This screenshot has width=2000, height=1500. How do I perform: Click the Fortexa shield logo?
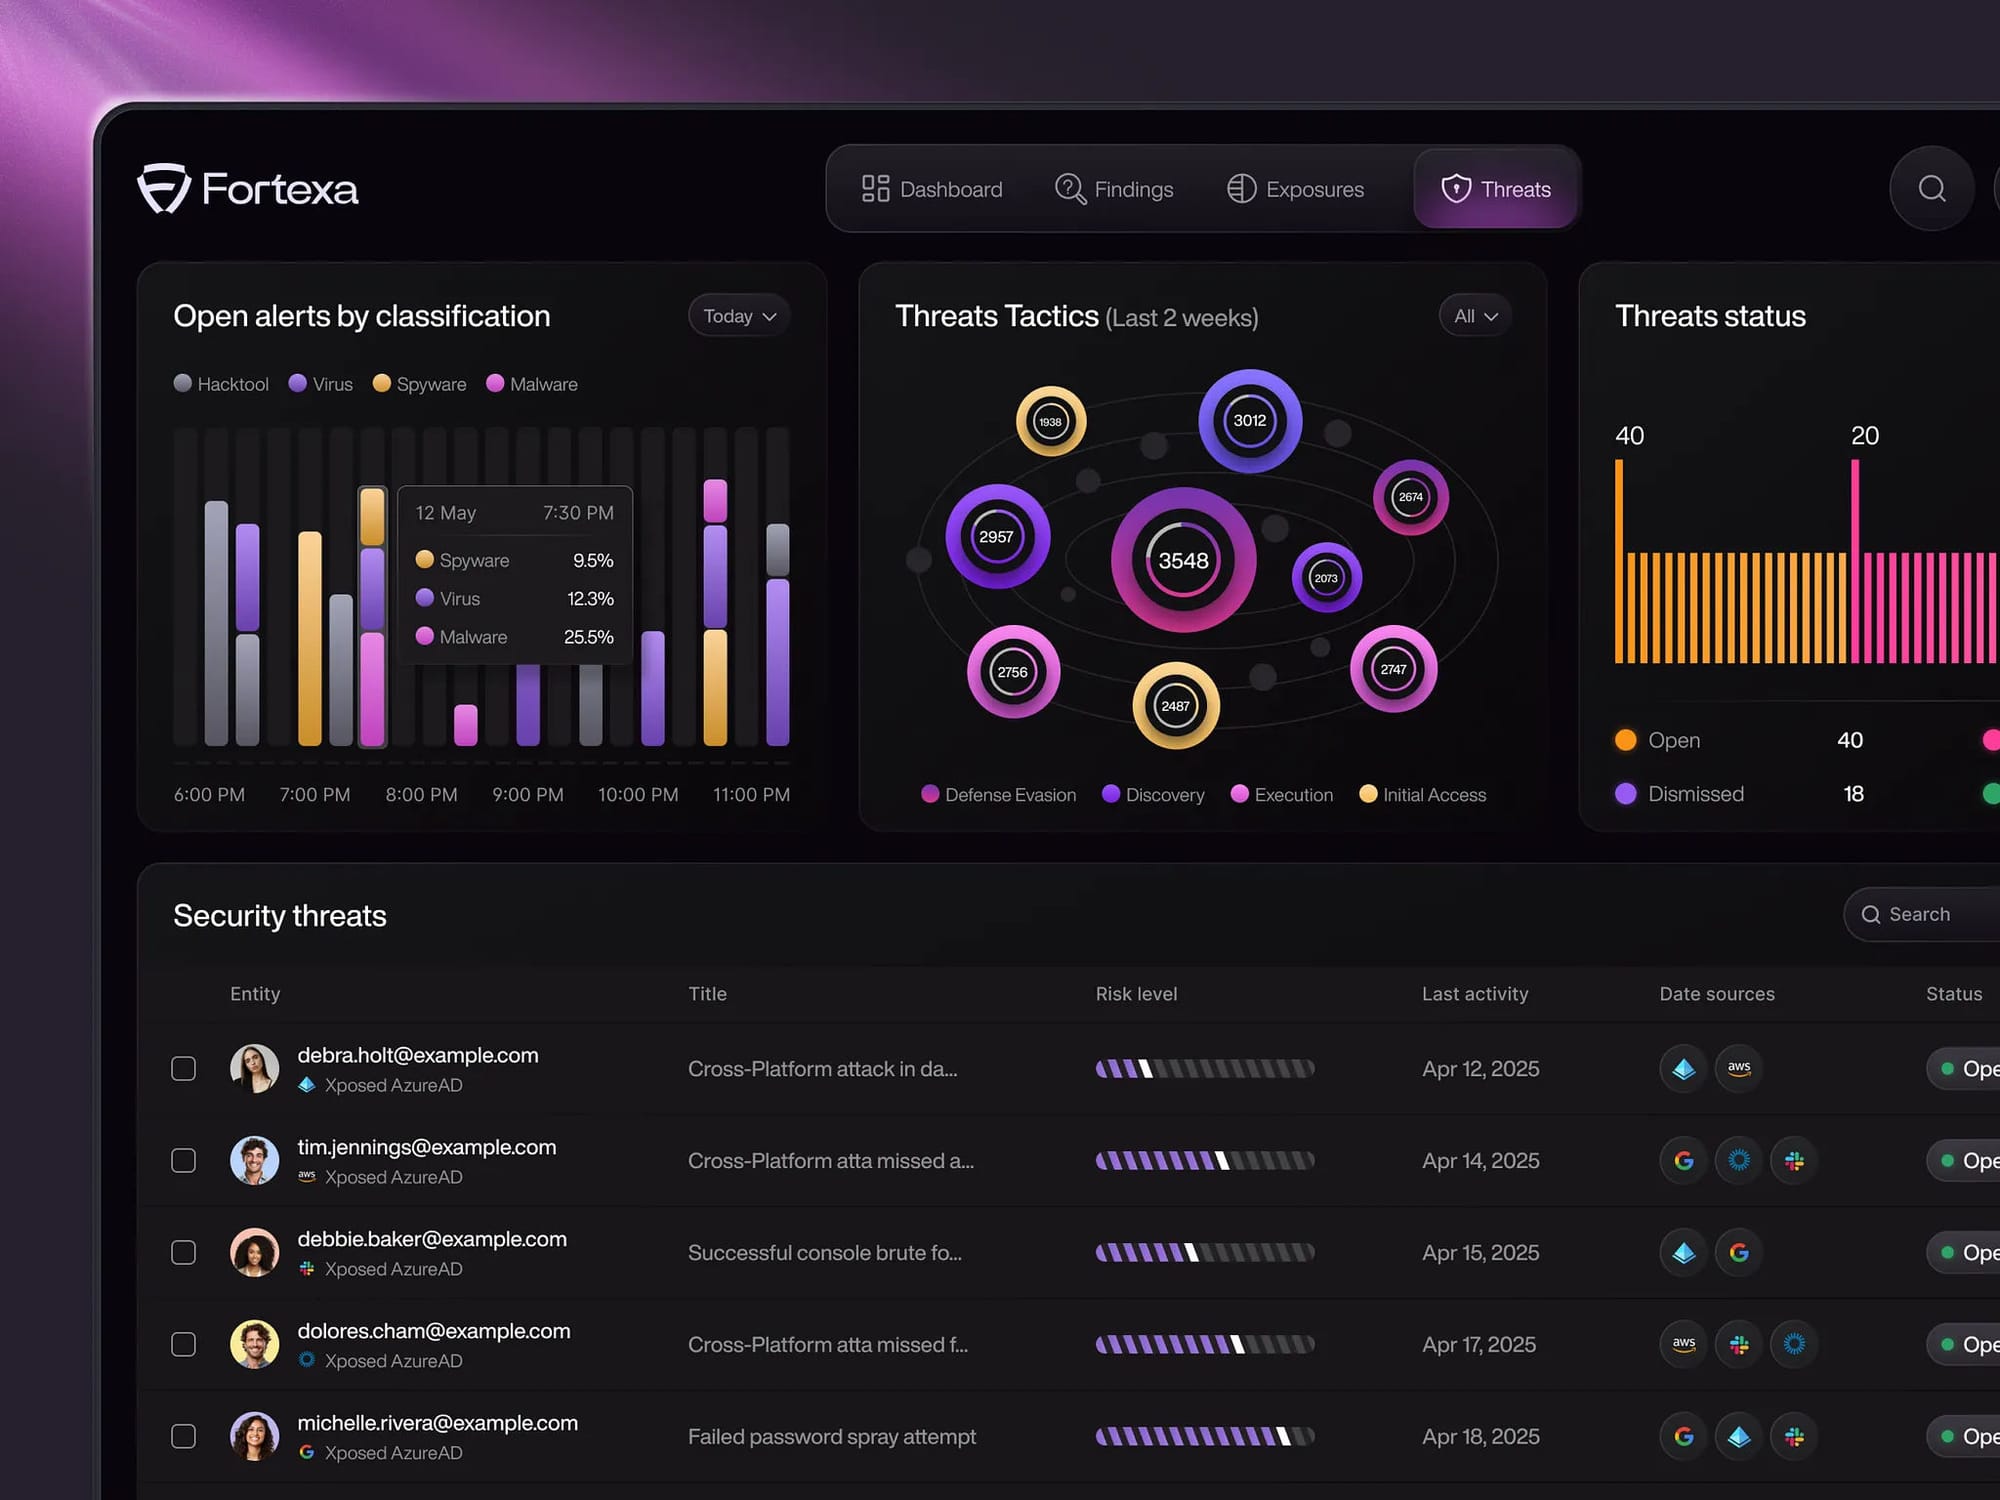(x=164, y=188)
